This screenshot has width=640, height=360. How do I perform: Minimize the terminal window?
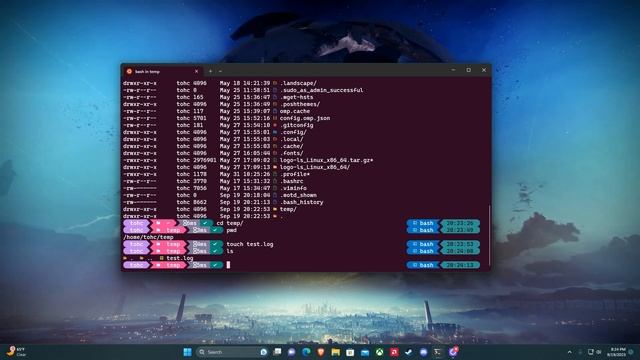pyautogui.click(x=453, y=70)
